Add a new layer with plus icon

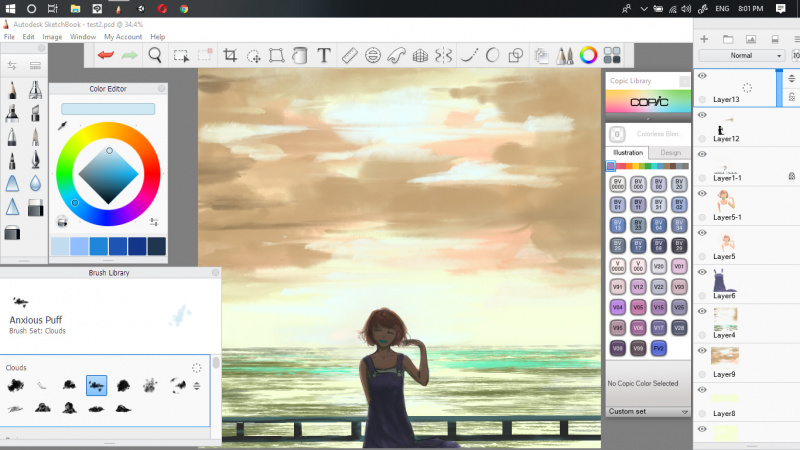(x=704, y=39)
